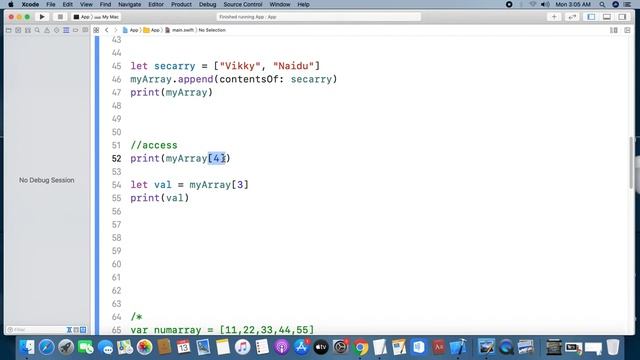
Task: Click the activity status field
Action: [318, 17]
